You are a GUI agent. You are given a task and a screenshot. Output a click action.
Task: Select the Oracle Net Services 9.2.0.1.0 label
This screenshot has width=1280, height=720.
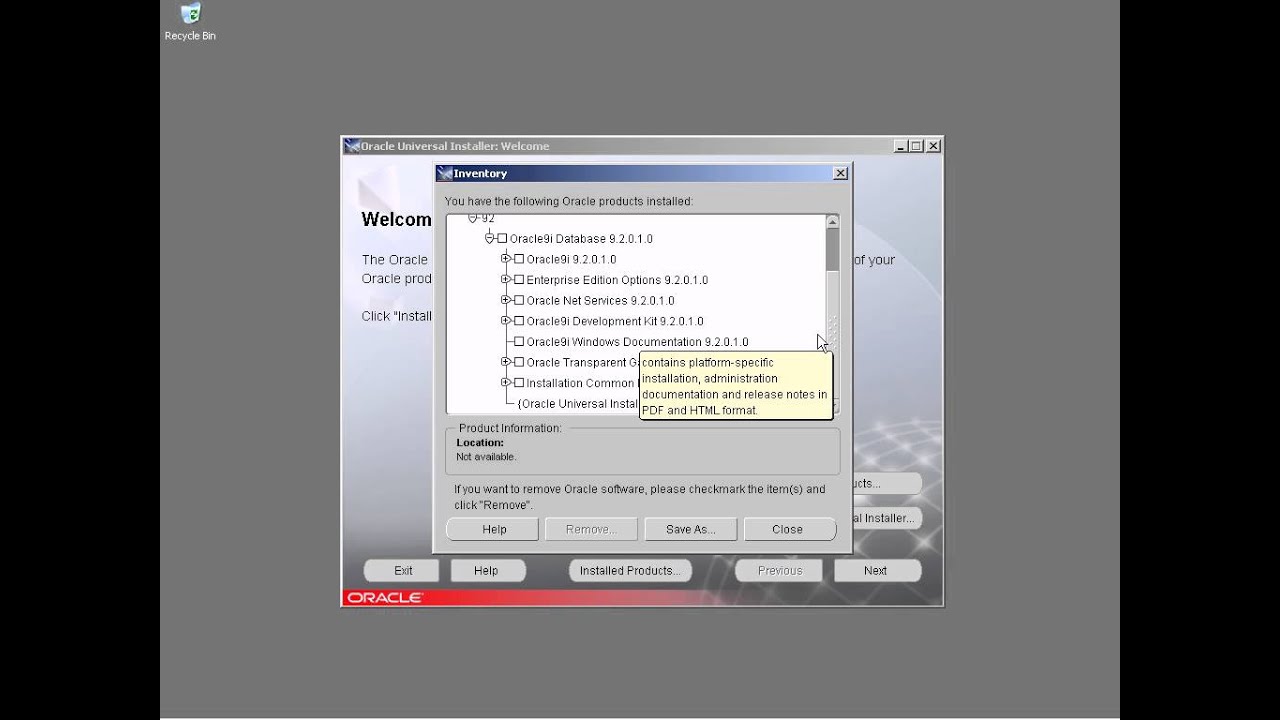(600, 301)
